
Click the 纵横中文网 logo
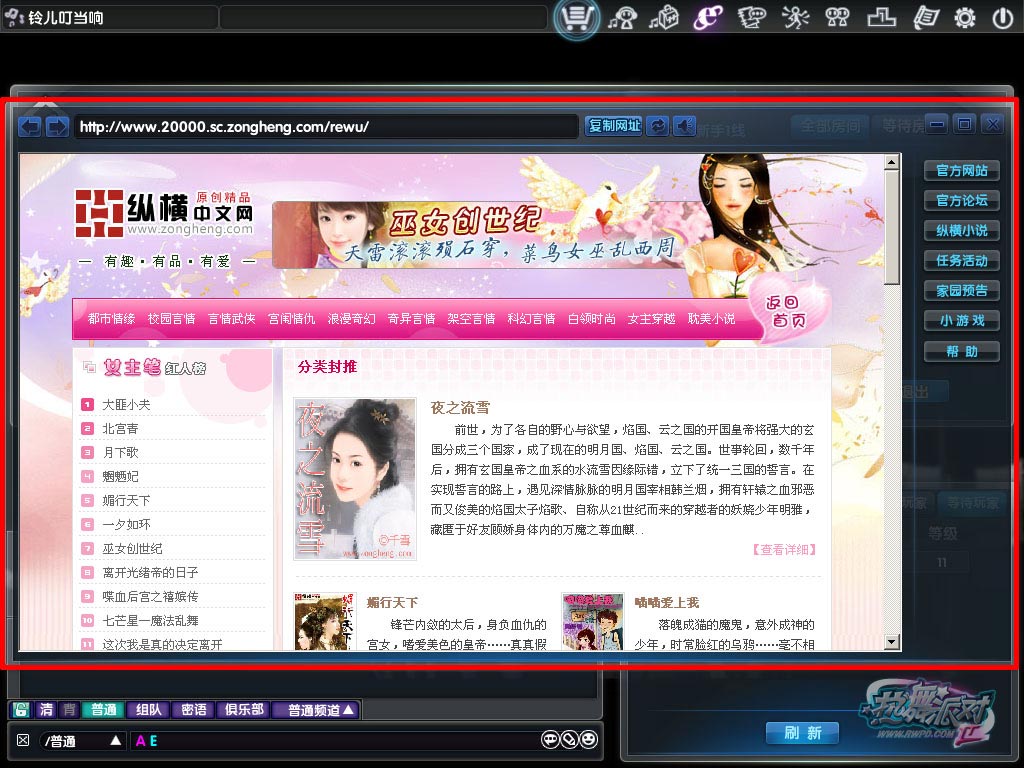tap(164, 214)
